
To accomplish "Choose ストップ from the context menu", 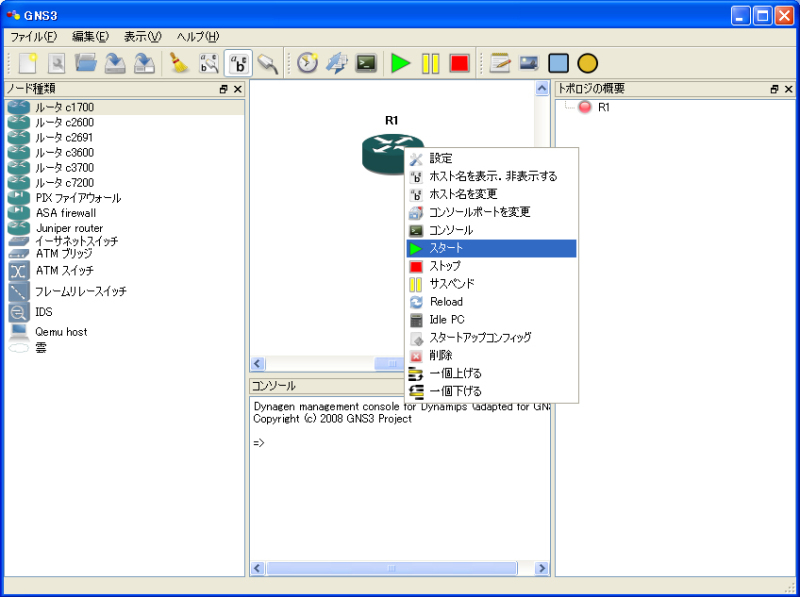I will click(445, 266).
